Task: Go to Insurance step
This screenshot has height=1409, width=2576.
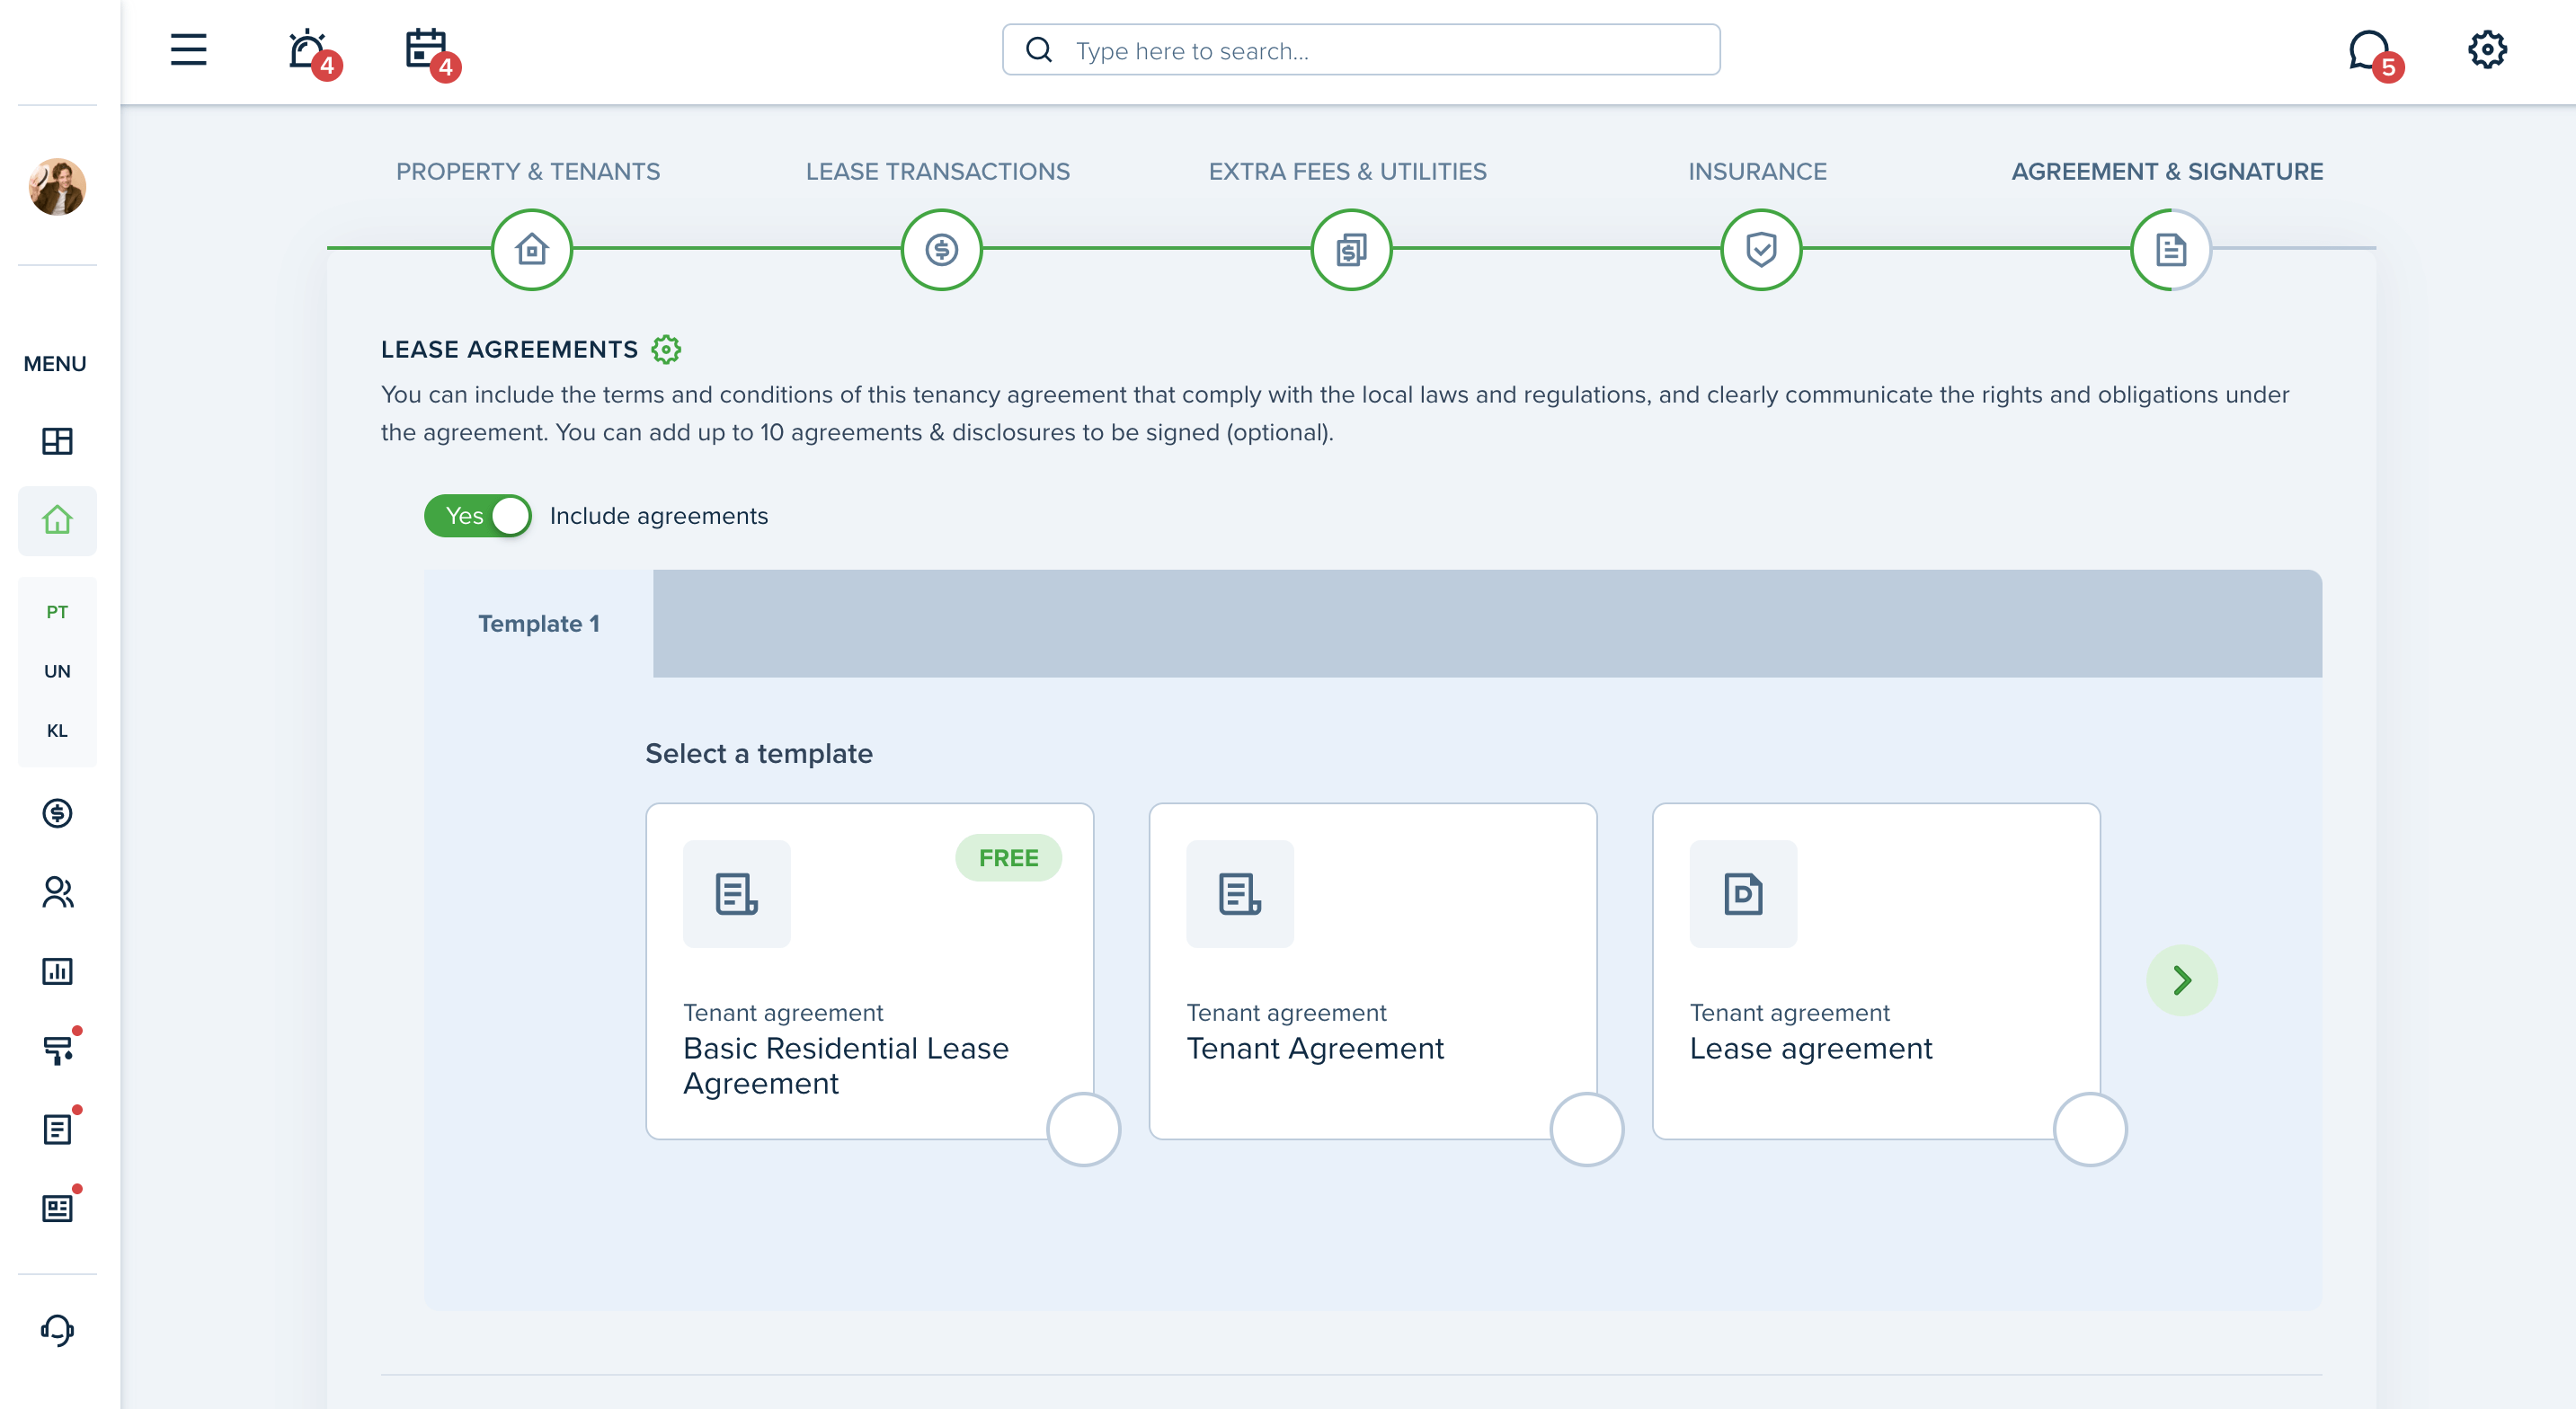Action: 1757,171
